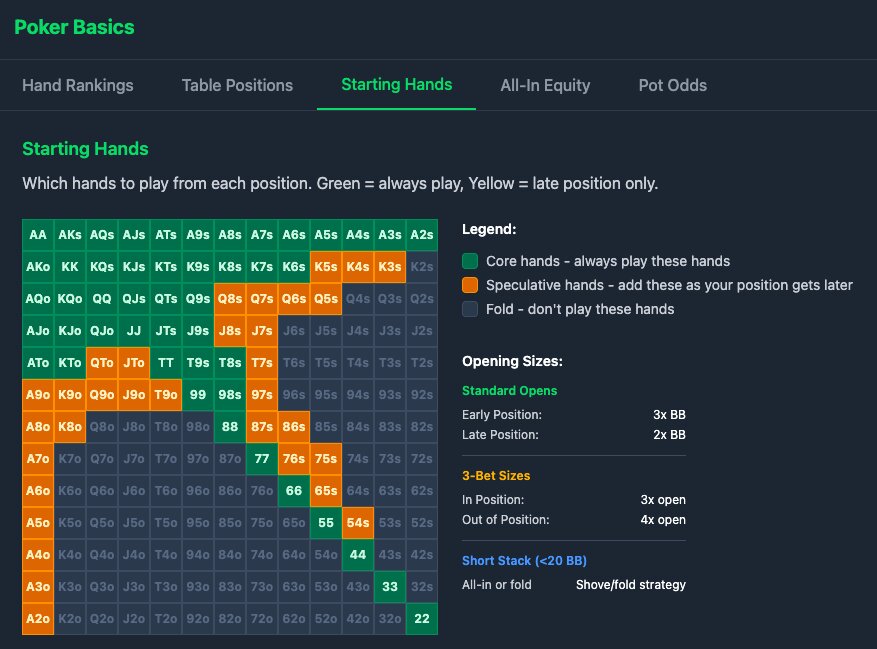
Task: Click the dark Fold legend swatch
Action: point(469,309)
